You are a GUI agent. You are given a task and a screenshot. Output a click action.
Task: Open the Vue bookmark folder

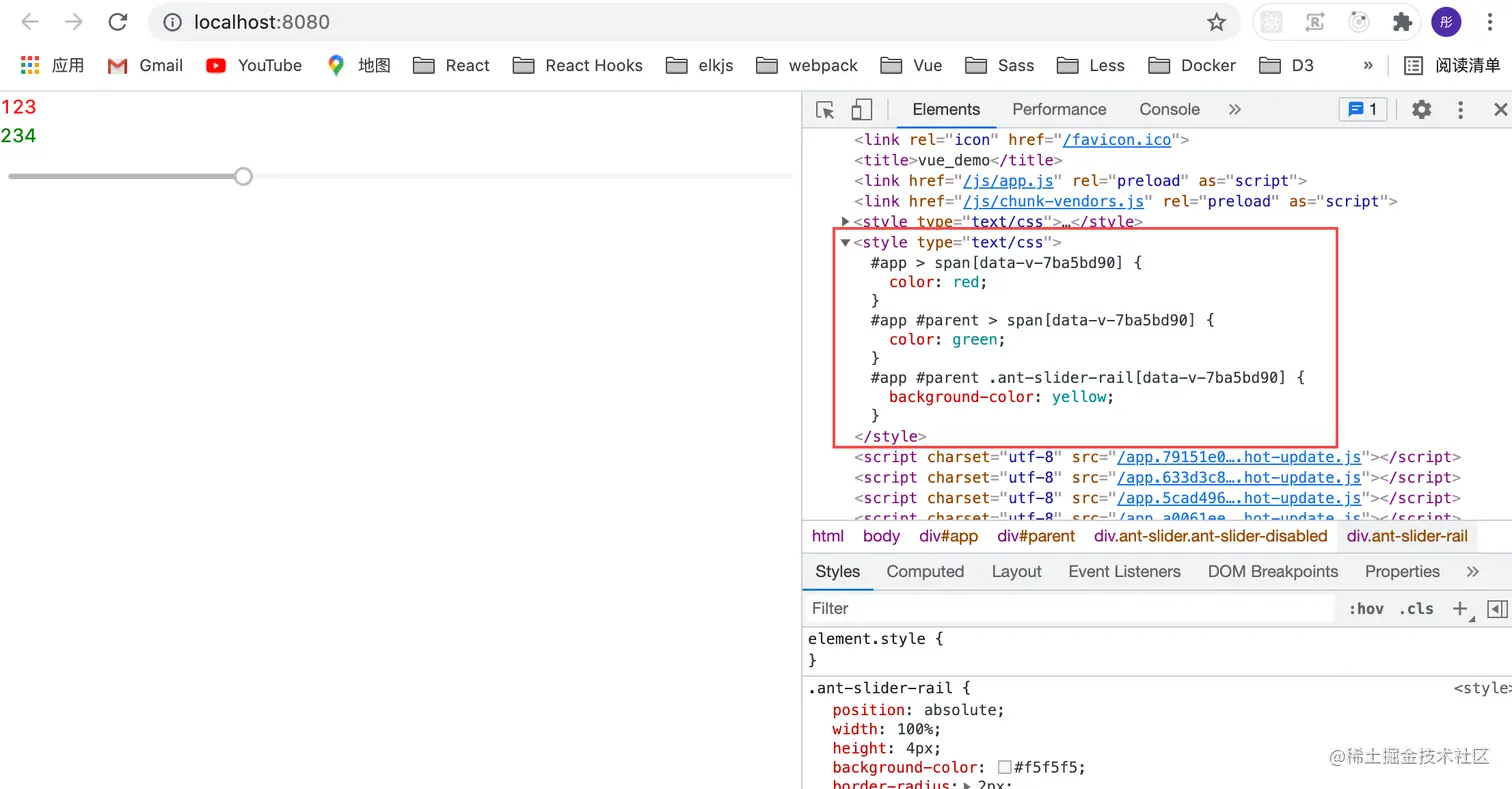coord(912,65)
